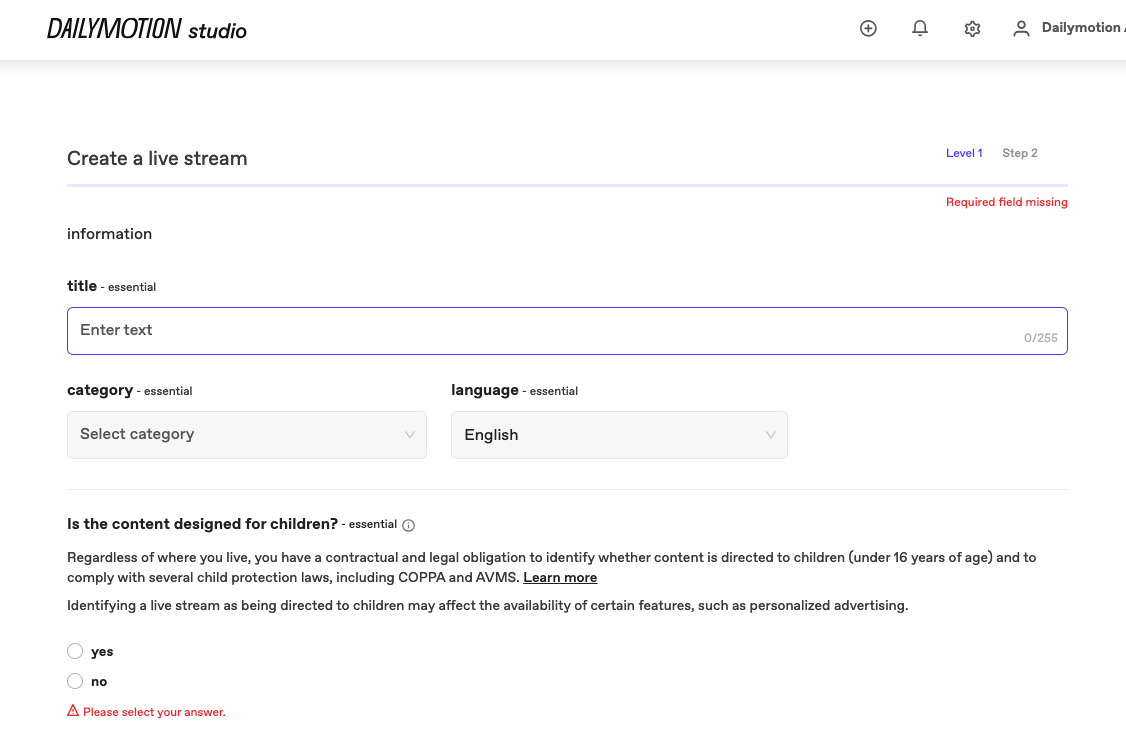Select no for content designed for children
Screen dimensions: 1126x748
coord(75,680)
